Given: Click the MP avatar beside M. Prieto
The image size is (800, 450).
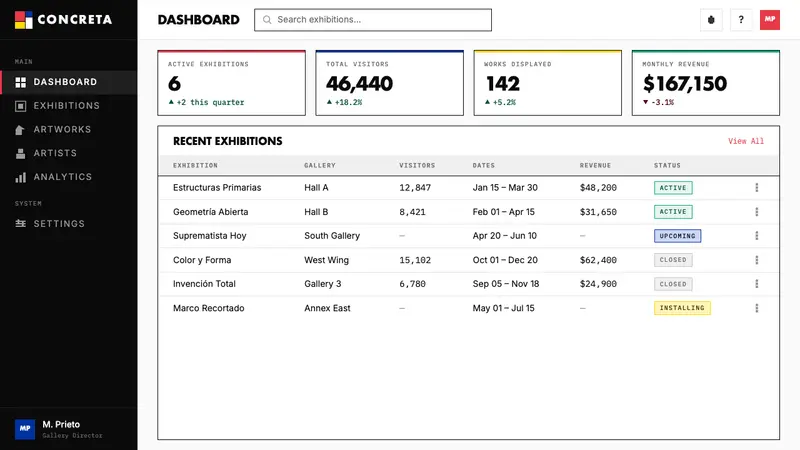Looking at the screenshot, I should coord(25,429).
